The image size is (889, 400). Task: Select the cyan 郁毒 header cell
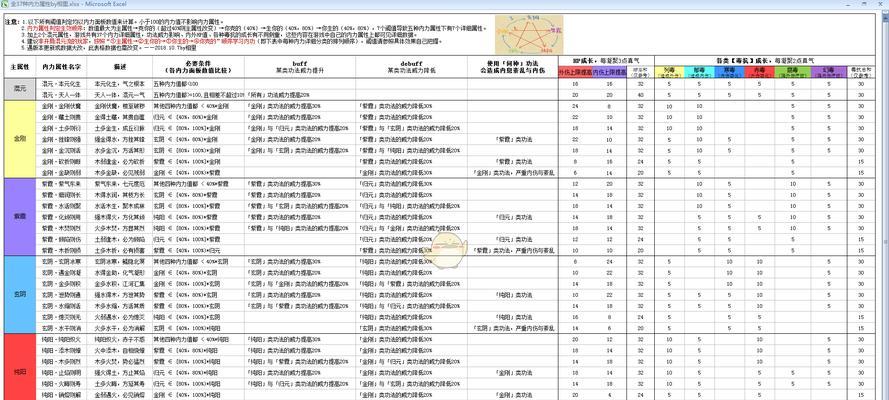point(698,72)
